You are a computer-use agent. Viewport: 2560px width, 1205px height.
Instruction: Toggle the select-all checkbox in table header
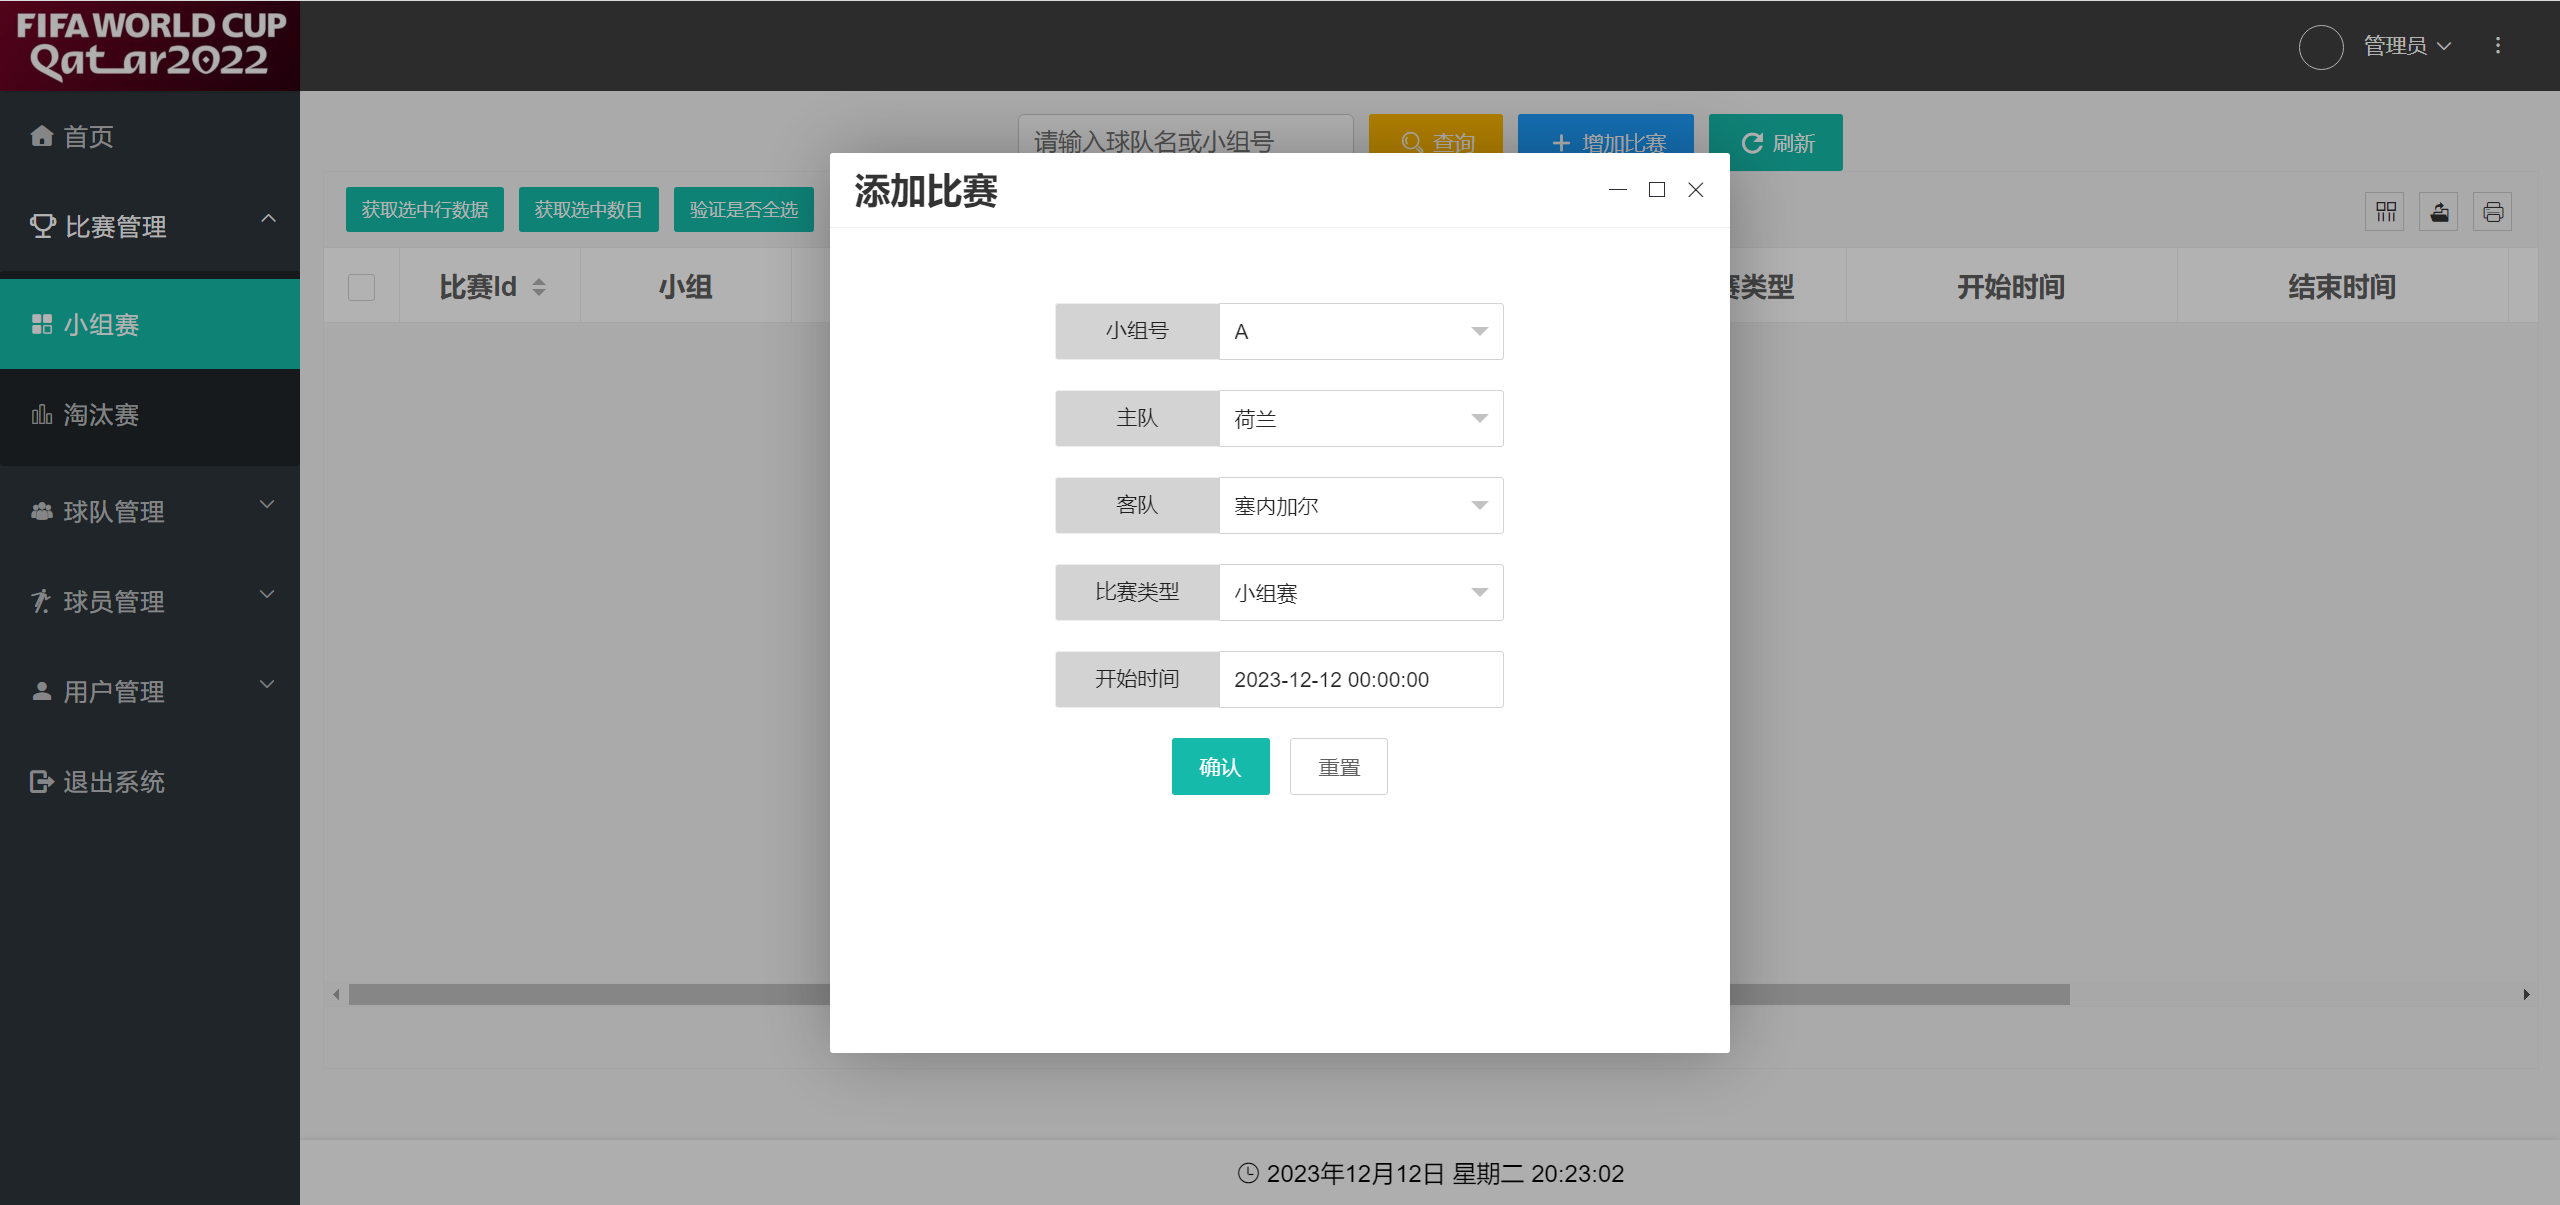[361, 288]
